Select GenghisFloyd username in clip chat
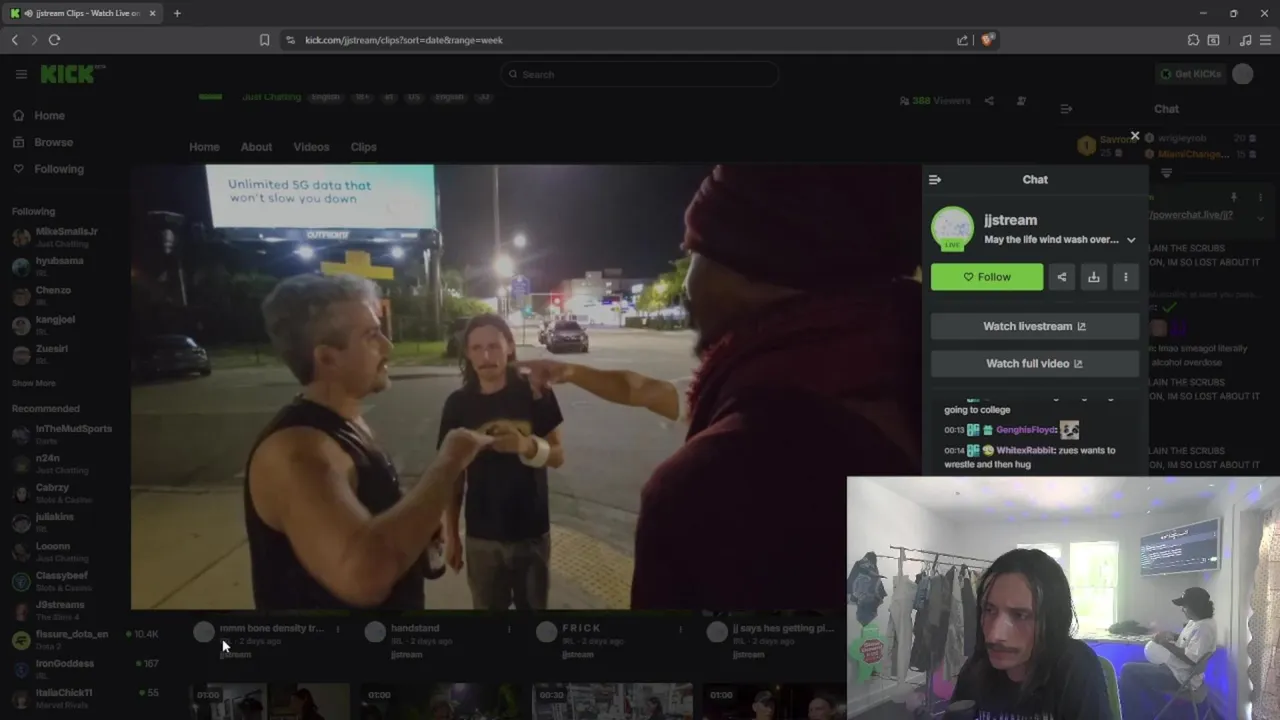Viewport: 1280px width, 720px height. [1026, 430]
